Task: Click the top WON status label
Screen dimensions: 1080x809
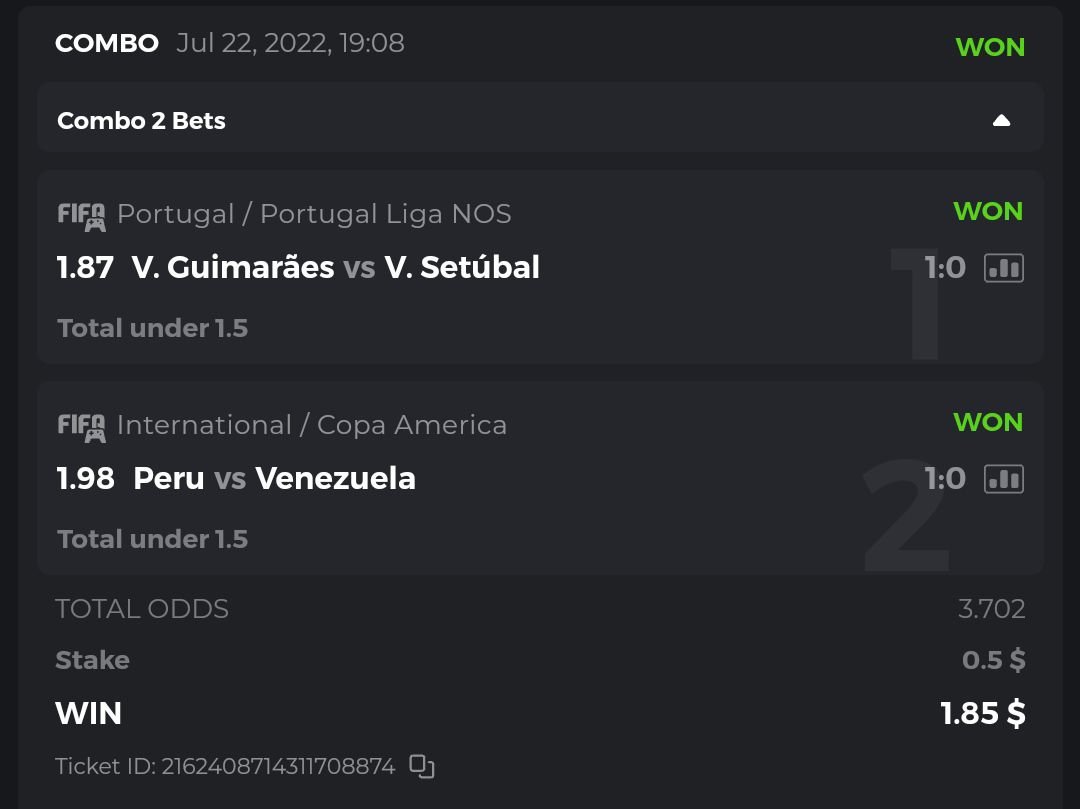Action: pyautogui.click(x=990, y=47)
